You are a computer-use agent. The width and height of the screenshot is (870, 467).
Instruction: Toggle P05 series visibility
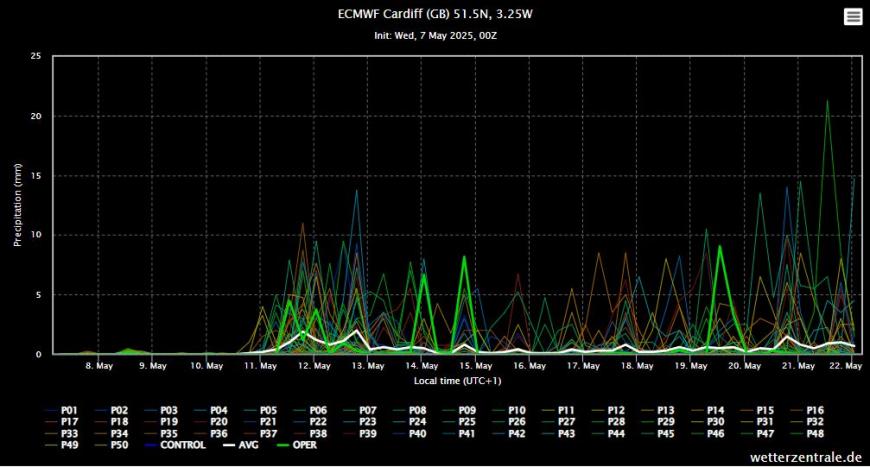(261, 410)
